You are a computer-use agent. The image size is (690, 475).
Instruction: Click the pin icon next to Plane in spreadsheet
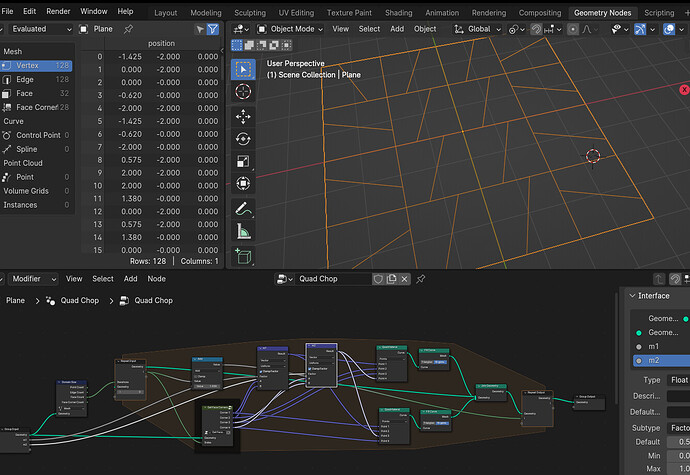click(x=128, y=29)
